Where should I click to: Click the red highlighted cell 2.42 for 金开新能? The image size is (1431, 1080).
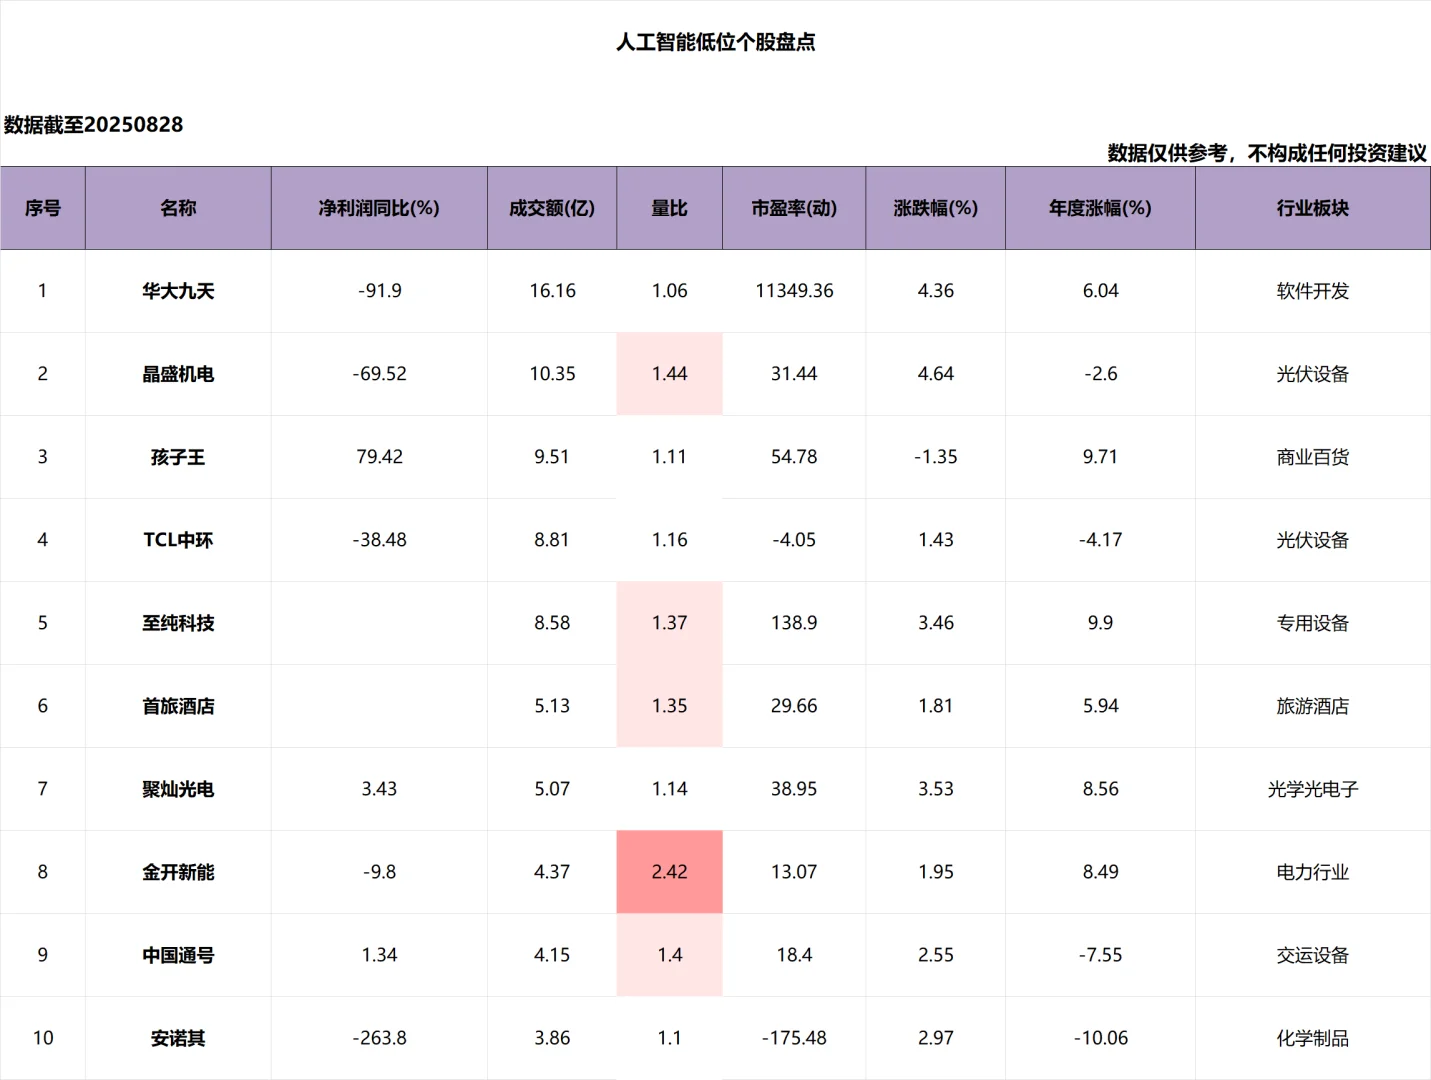[x=669, y=871]
